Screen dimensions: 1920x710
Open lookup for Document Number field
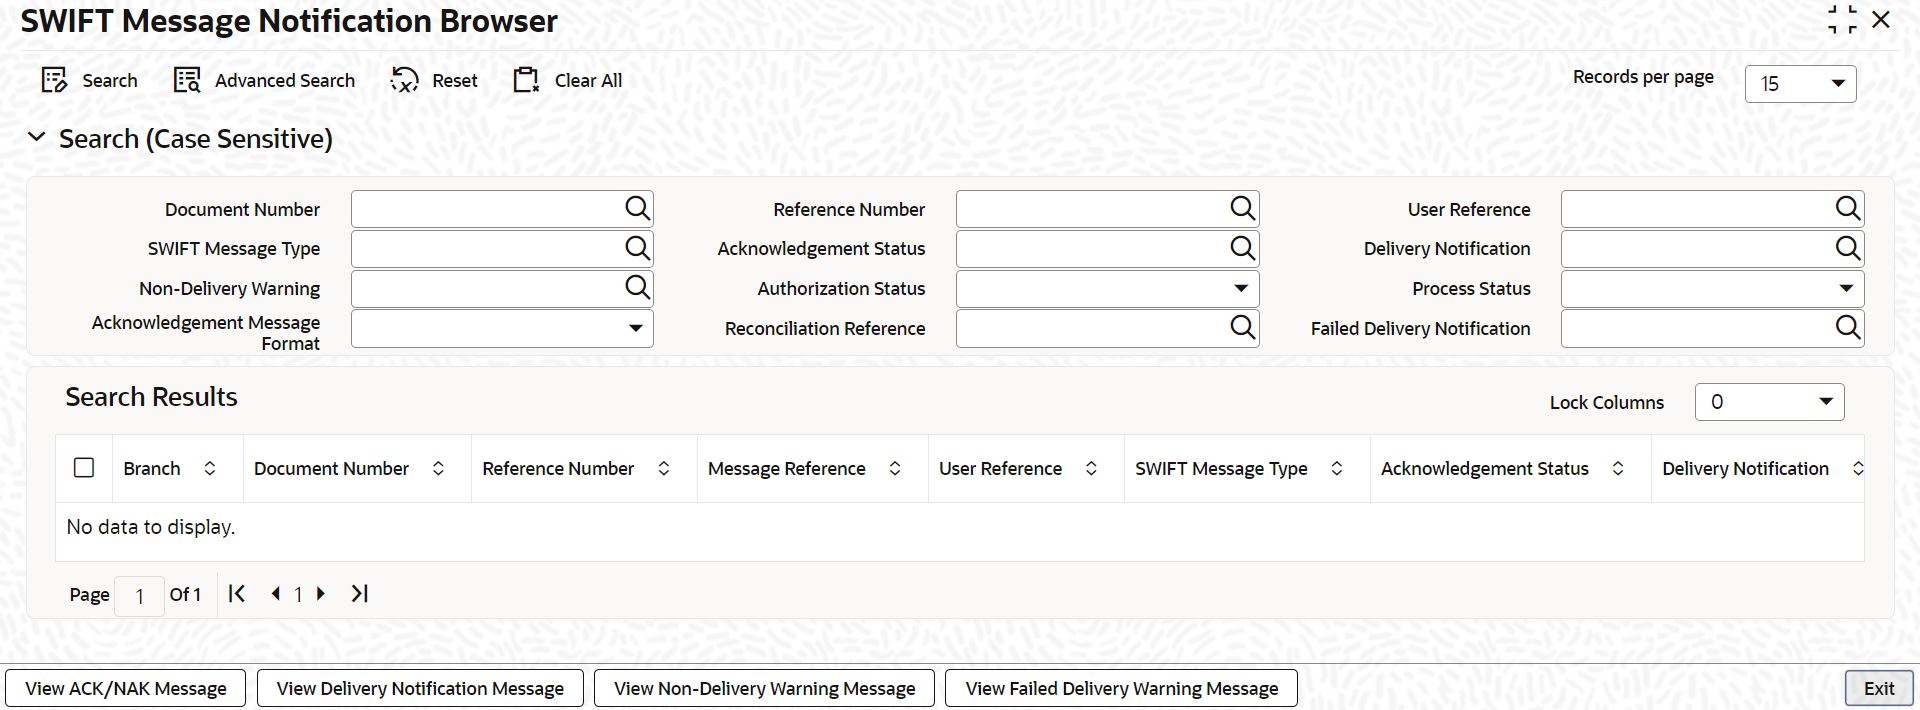pyautogui.click(x=637, y=208)
